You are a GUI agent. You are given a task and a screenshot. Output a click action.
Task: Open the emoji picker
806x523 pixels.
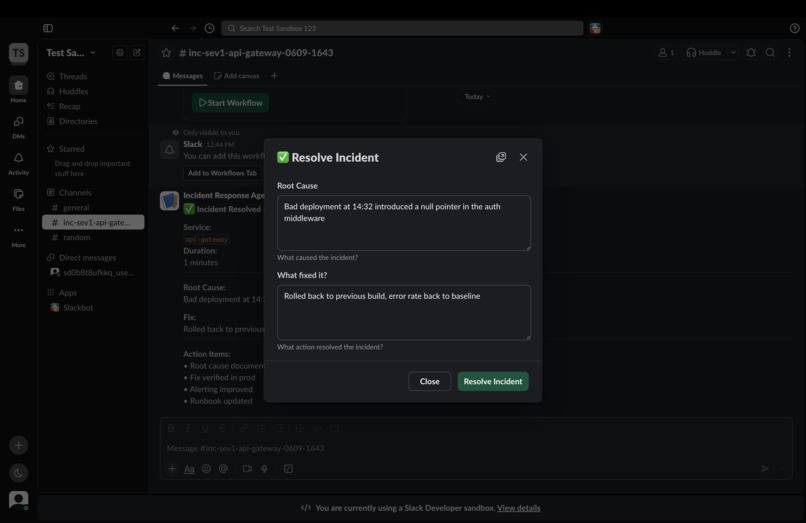point(206,468)
